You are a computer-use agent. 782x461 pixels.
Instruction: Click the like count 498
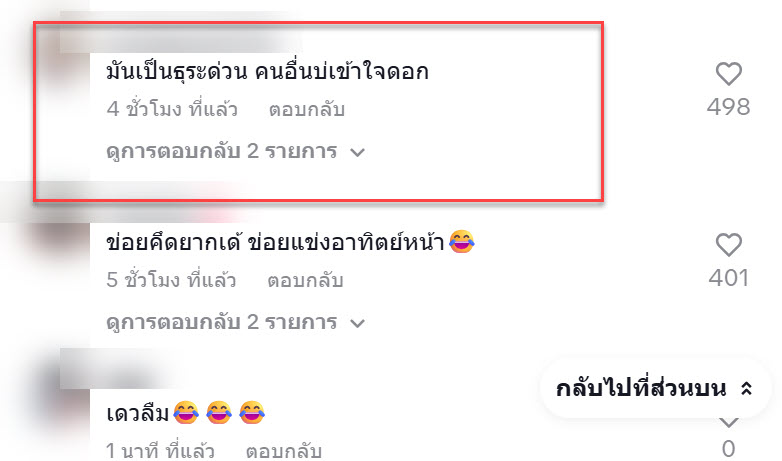coord(729,107)
